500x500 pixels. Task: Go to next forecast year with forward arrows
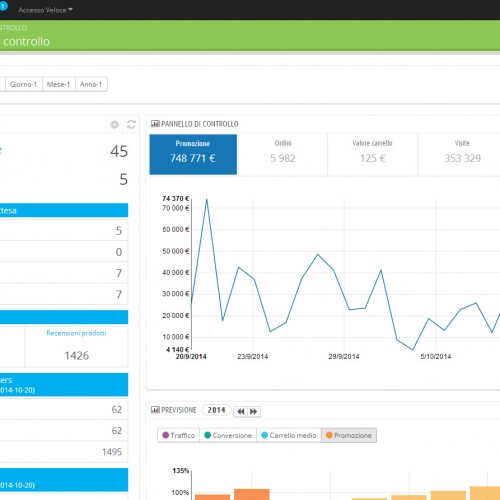(254, 412)
